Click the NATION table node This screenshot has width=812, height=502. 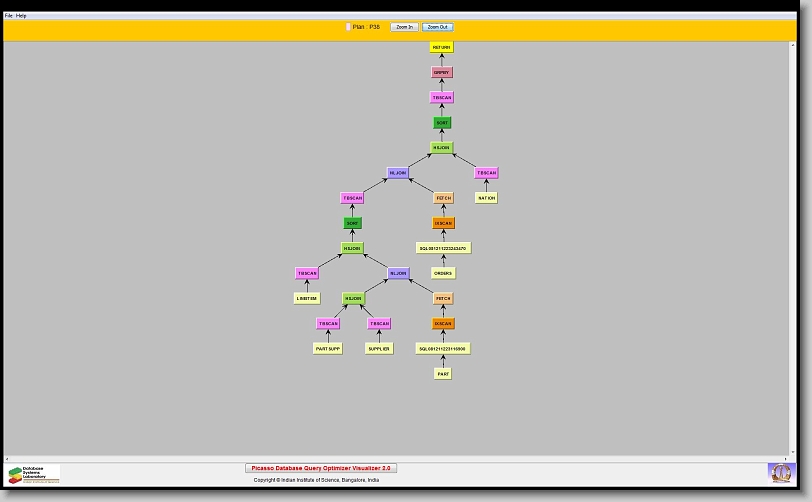point(486,198)
